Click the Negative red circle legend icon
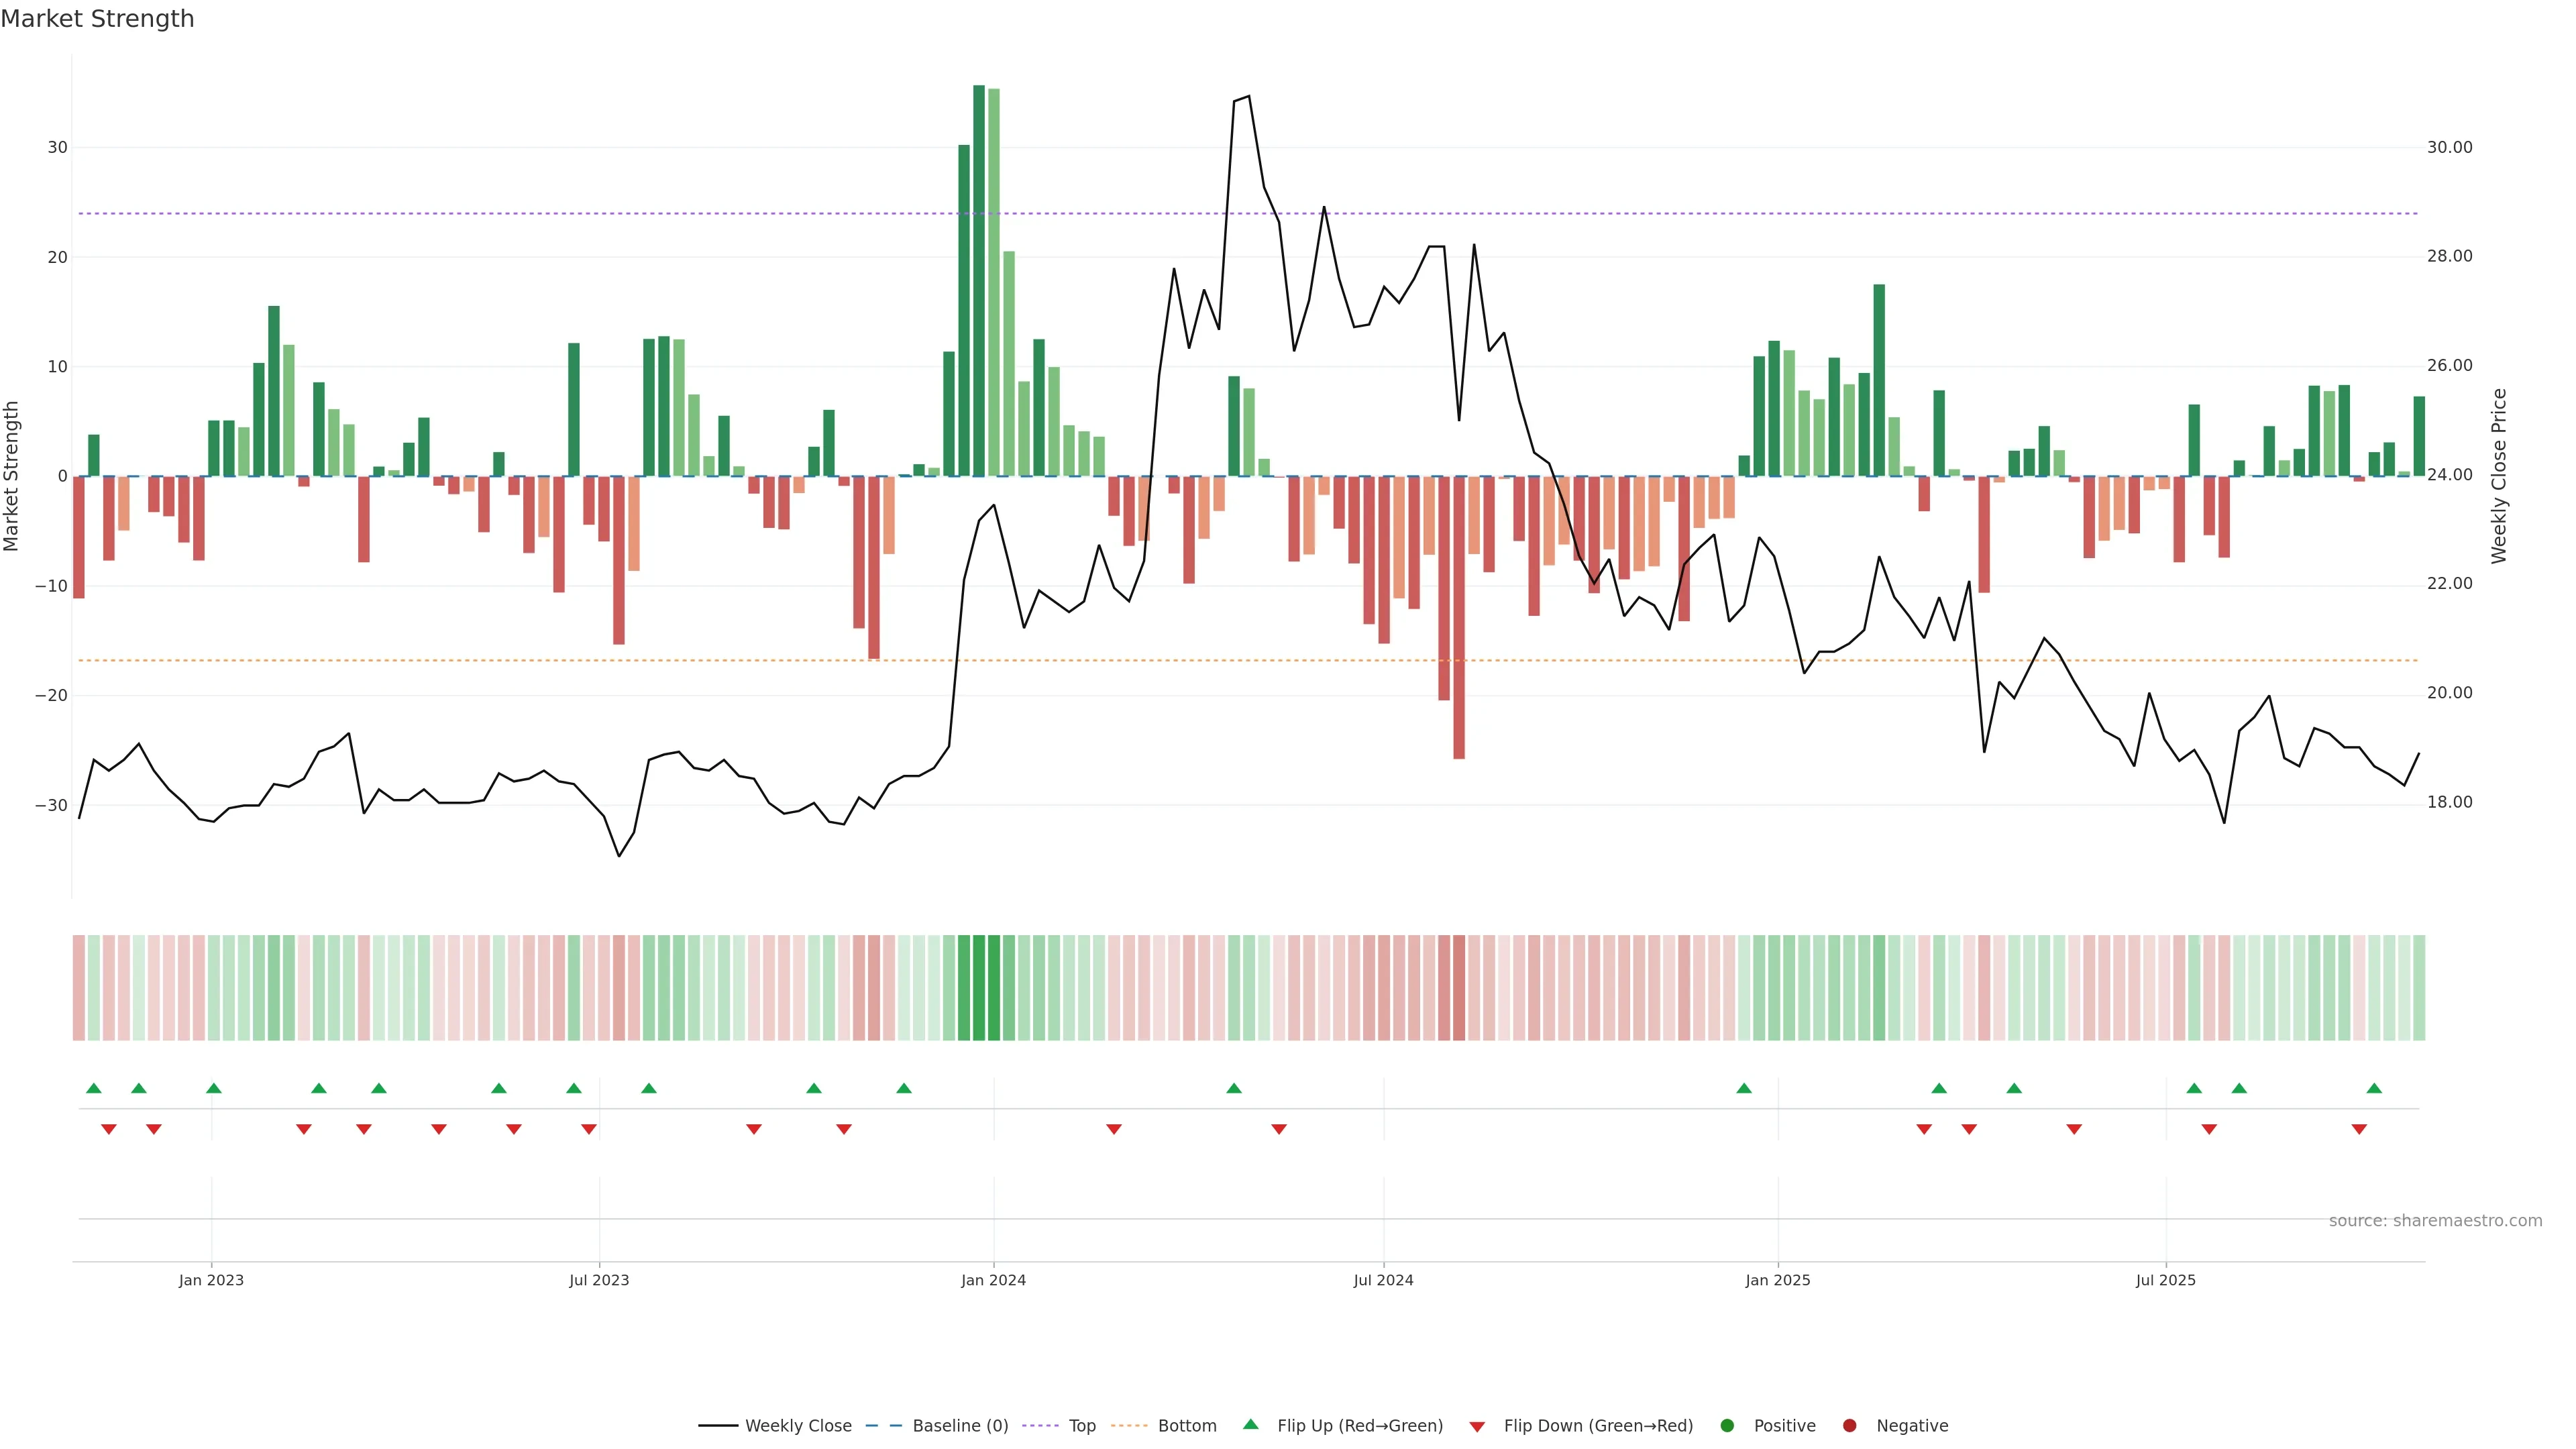The image size is (2576, 1449). coord(1849,1425)
